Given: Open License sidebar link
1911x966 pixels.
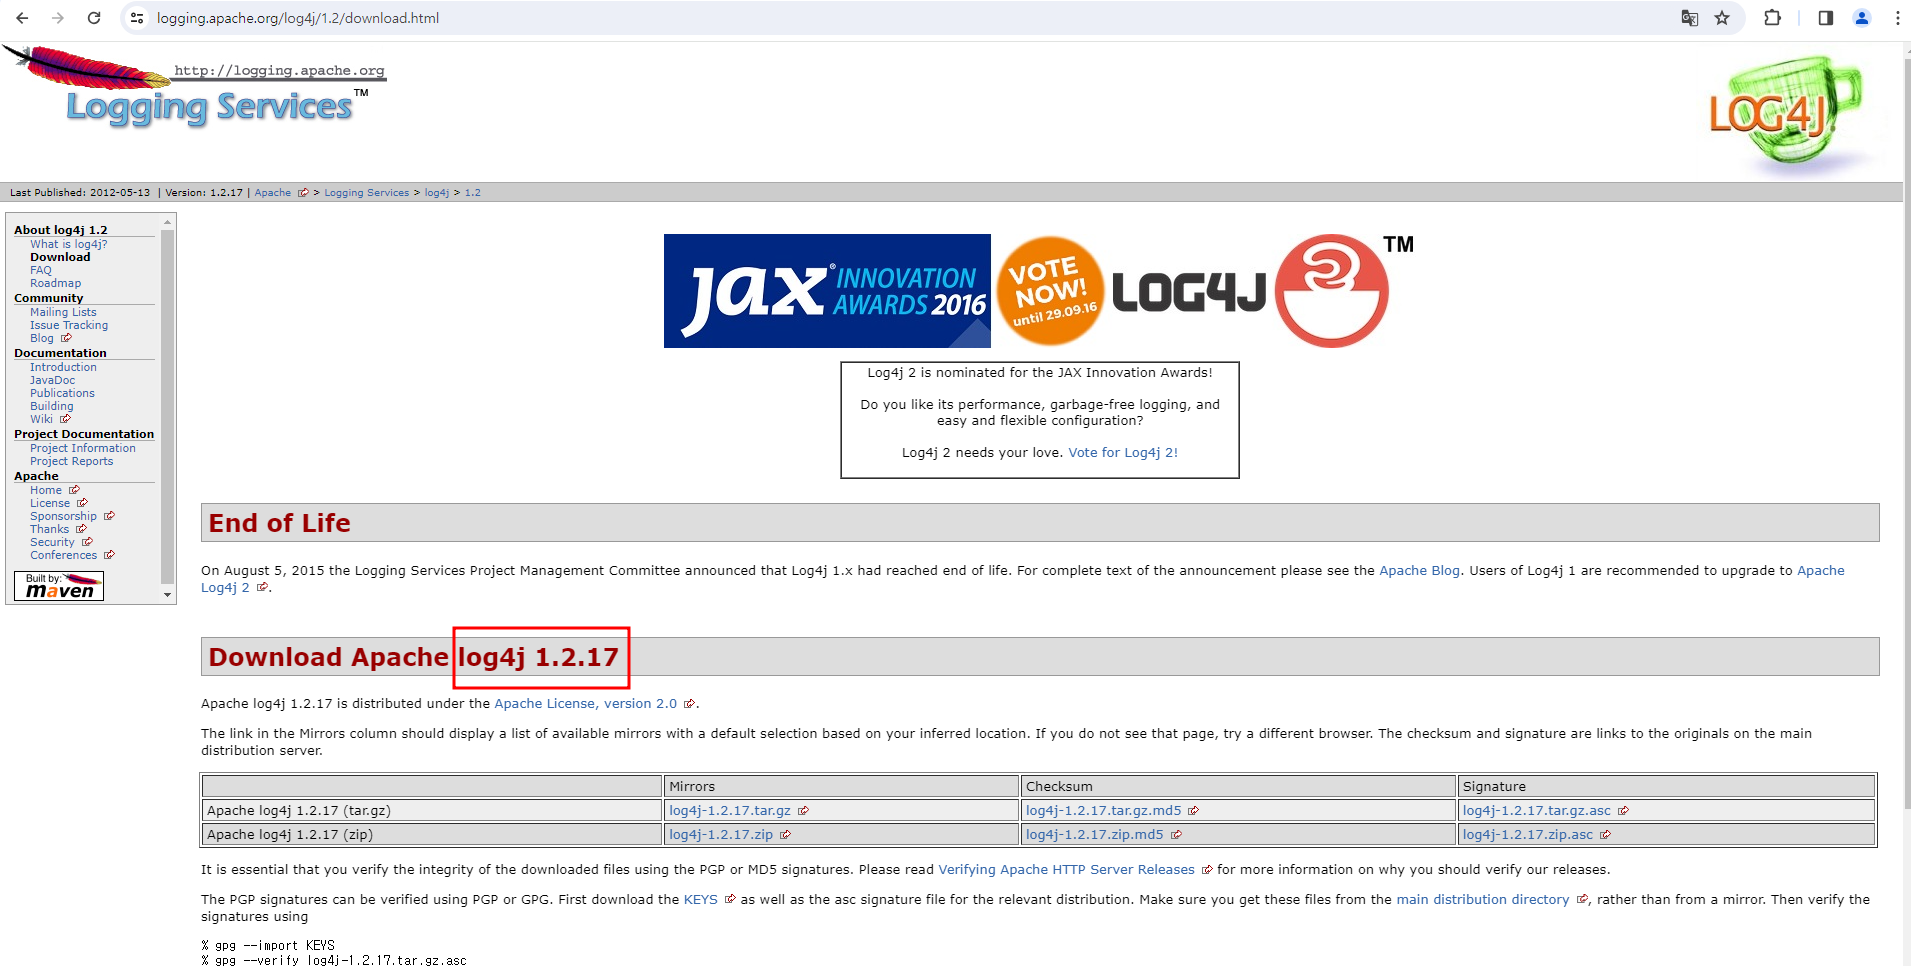Looking at the screenshot, I should point(50,503).
